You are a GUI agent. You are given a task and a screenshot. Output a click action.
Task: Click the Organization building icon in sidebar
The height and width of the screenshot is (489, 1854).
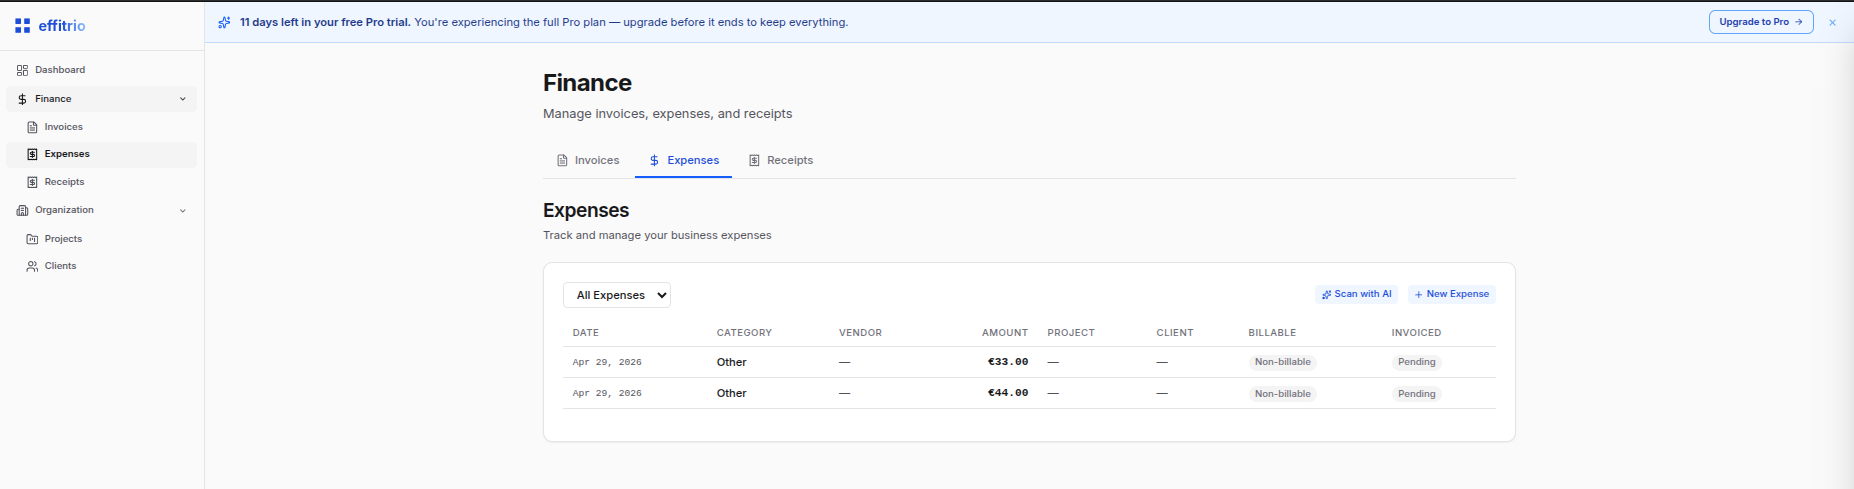point(22,210)
